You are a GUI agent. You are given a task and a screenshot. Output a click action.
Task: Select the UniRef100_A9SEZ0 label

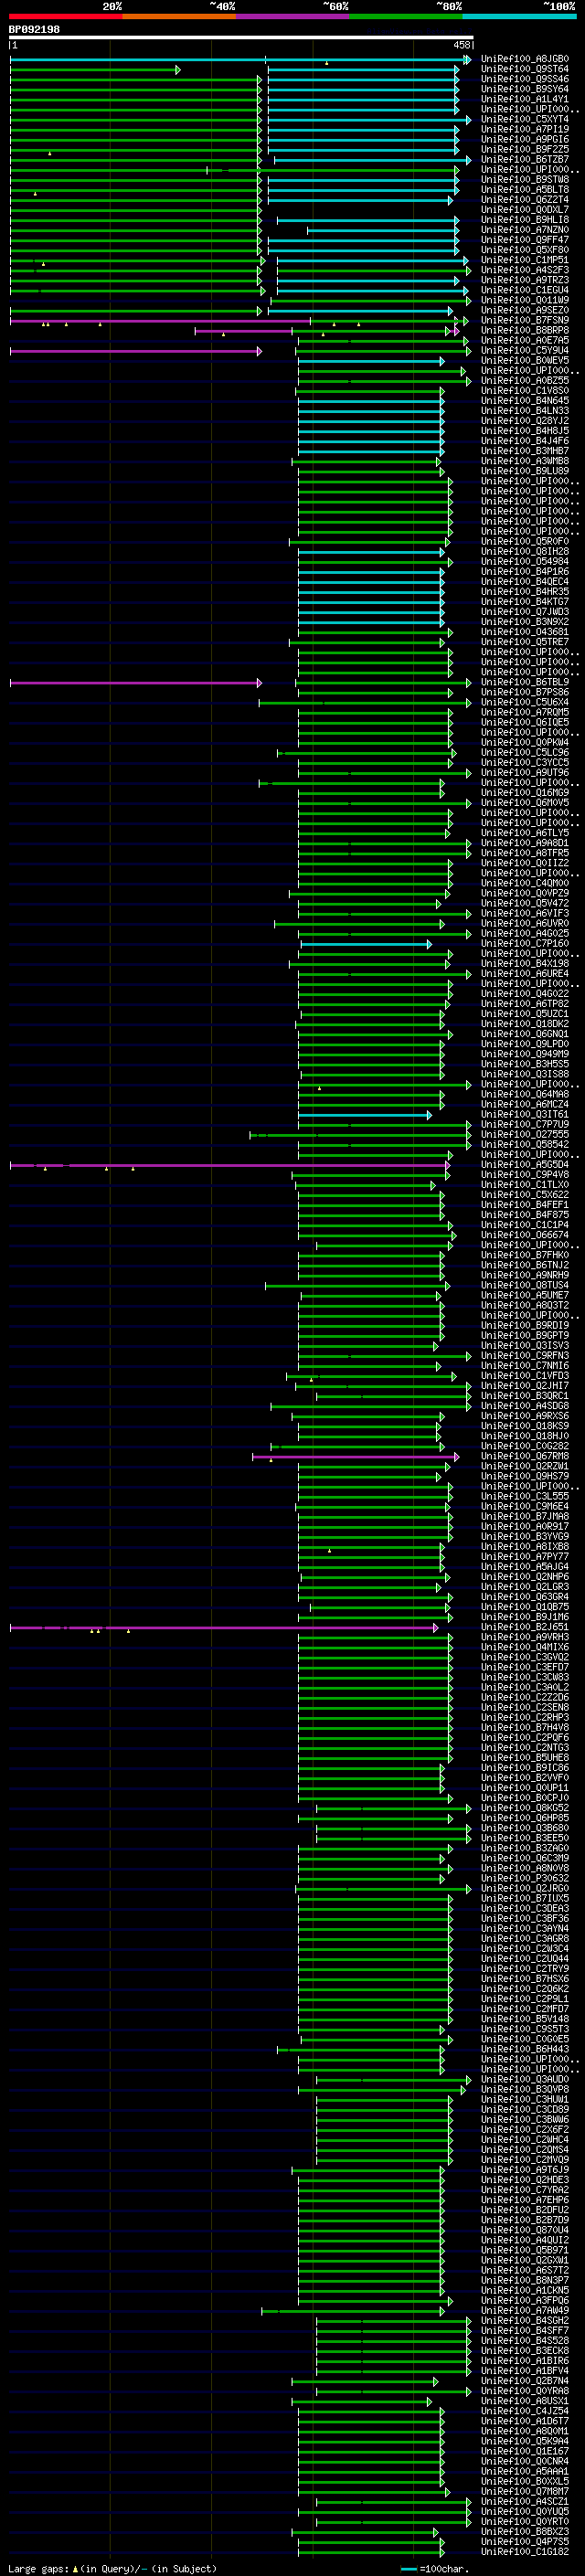point(525,310)
